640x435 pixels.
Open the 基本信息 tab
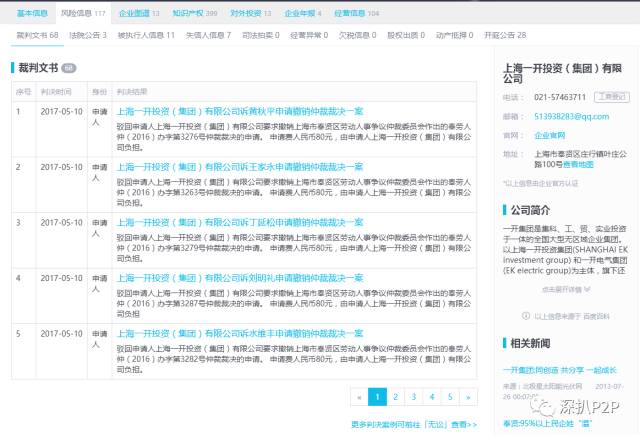click(32, 13)
